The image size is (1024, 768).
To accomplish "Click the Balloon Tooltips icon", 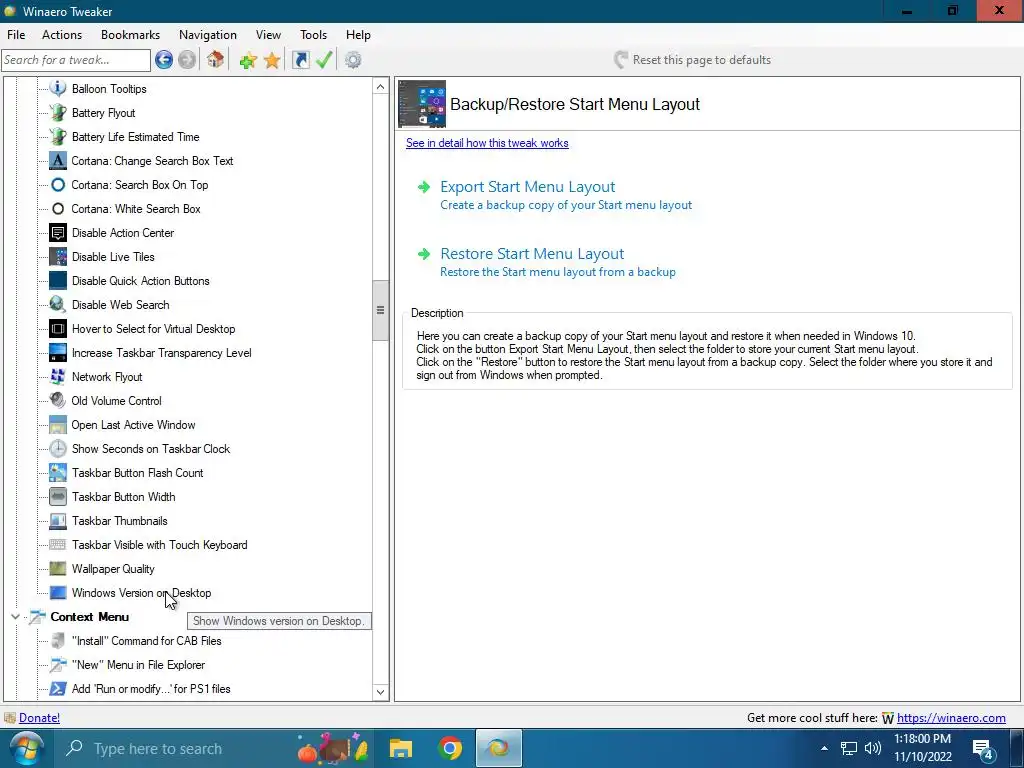I will [x=58, y=88].
